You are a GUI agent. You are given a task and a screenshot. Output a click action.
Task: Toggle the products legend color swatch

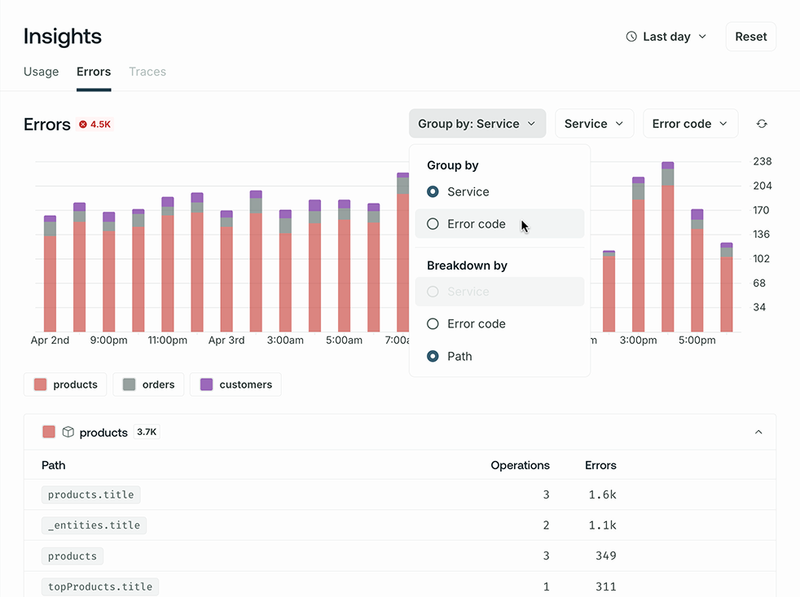[x=40, y=385]
